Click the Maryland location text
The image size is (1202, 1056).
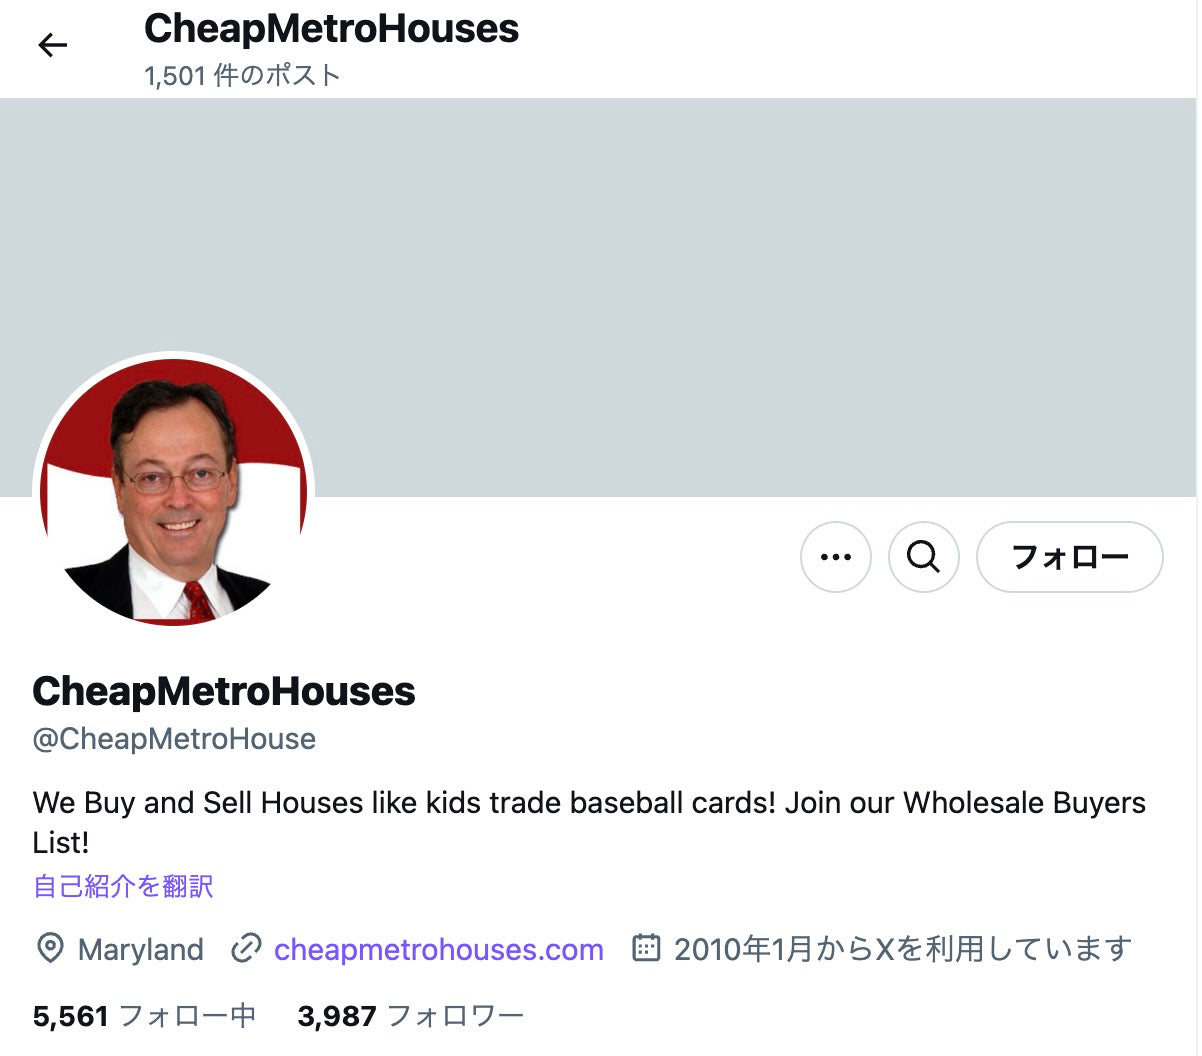pyautogui.click(x=140, y=949)
